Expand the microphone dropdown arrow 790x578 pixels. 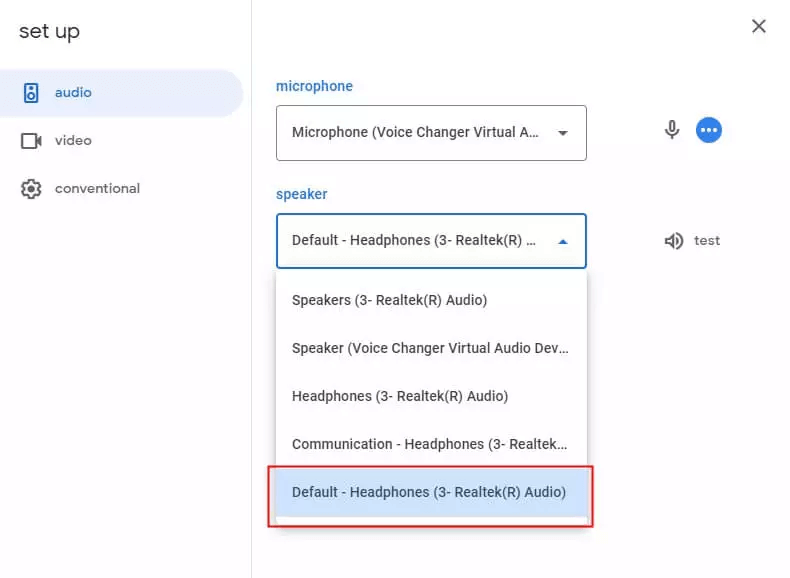pos(562,133)
